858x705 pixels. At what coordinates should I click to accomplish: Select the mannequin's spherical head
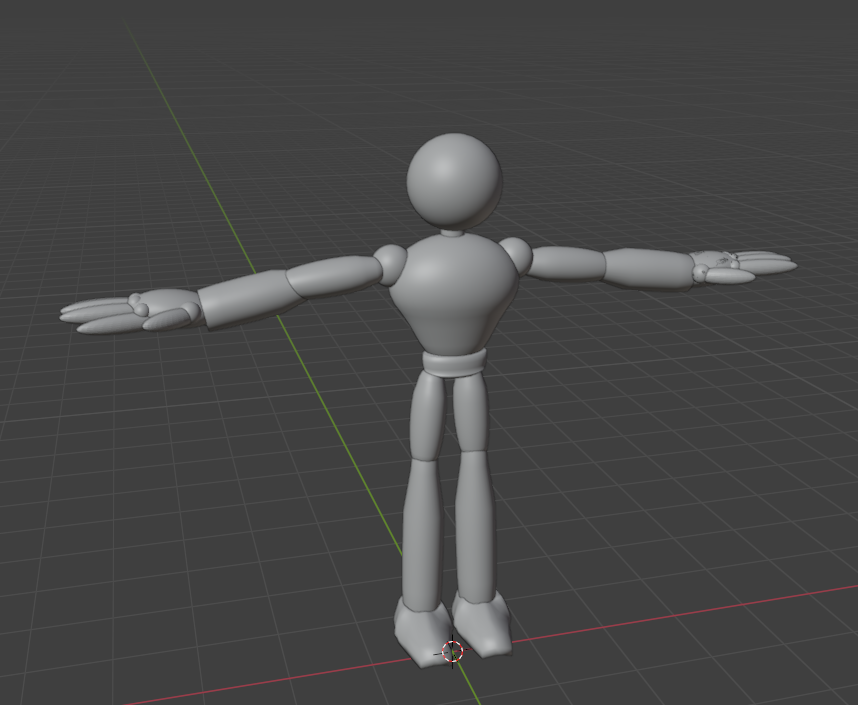click(454, 181)
